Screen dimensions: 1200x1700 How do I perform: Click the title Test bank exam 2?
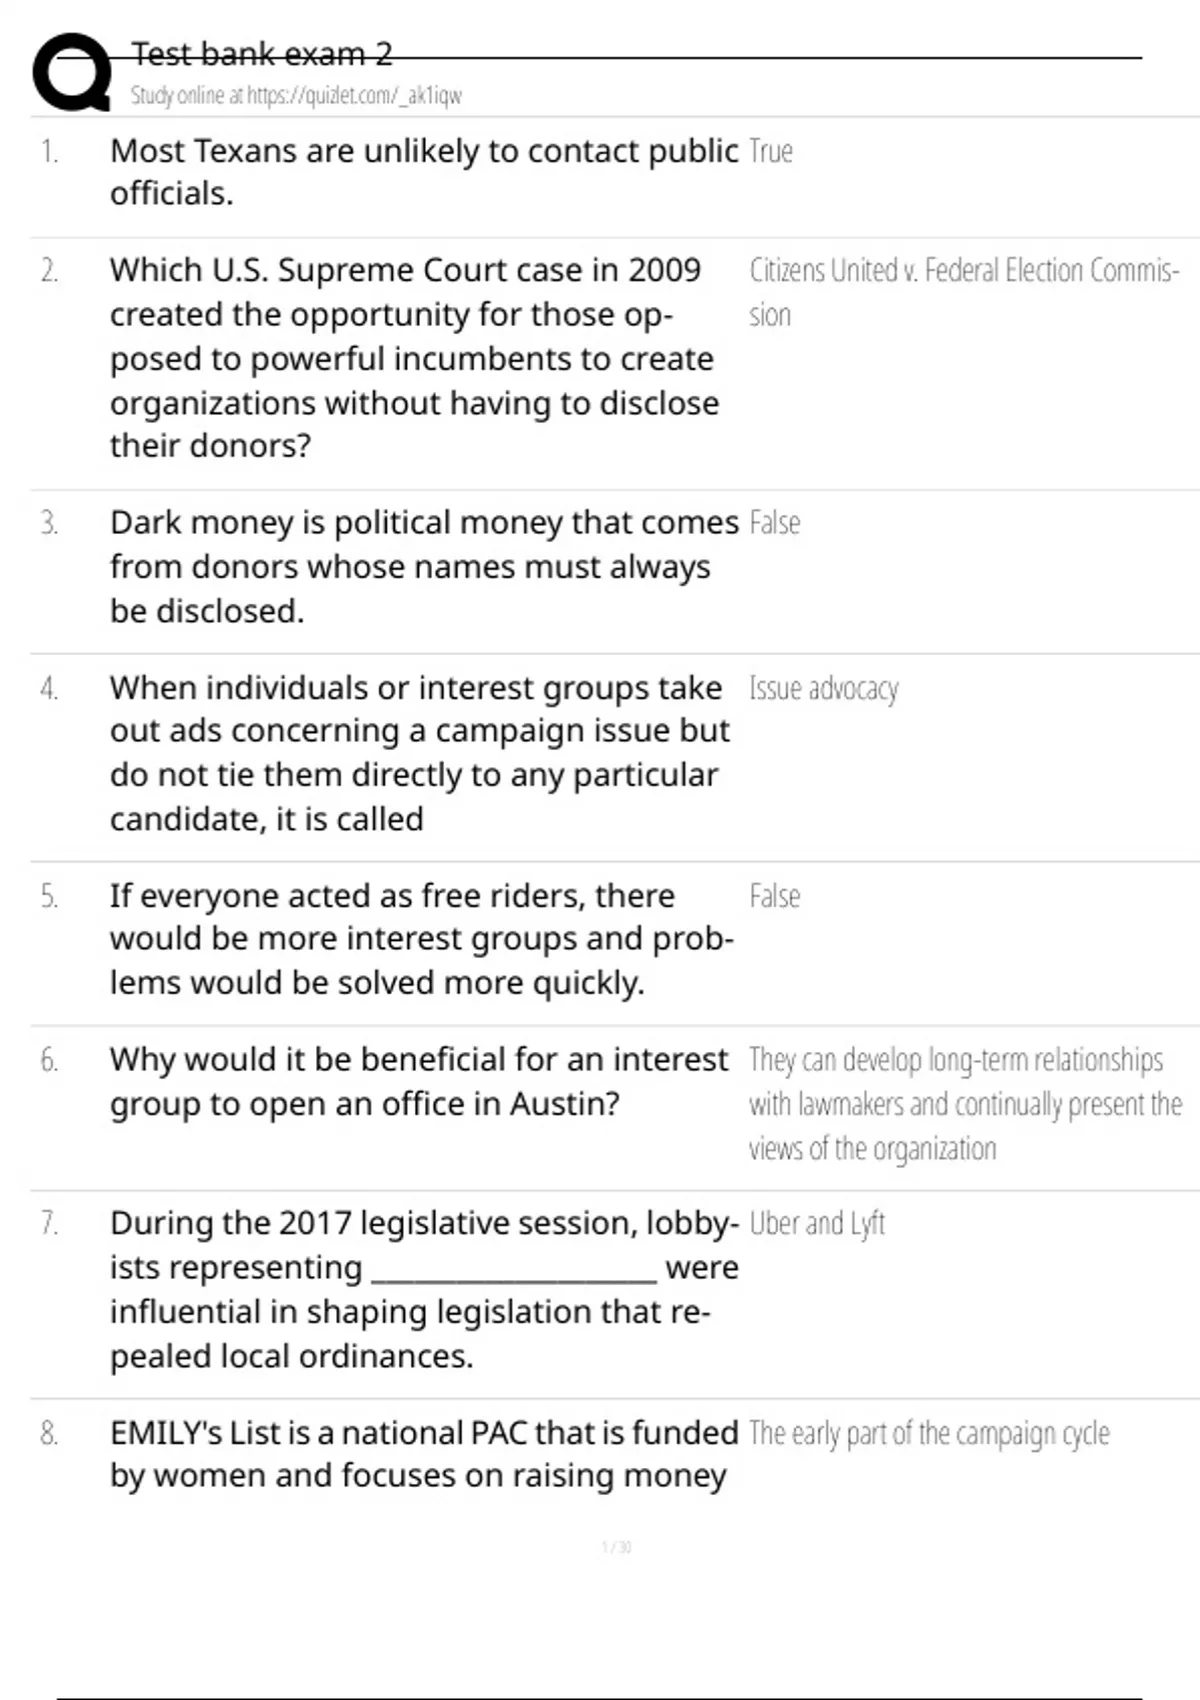pos(262,53)
